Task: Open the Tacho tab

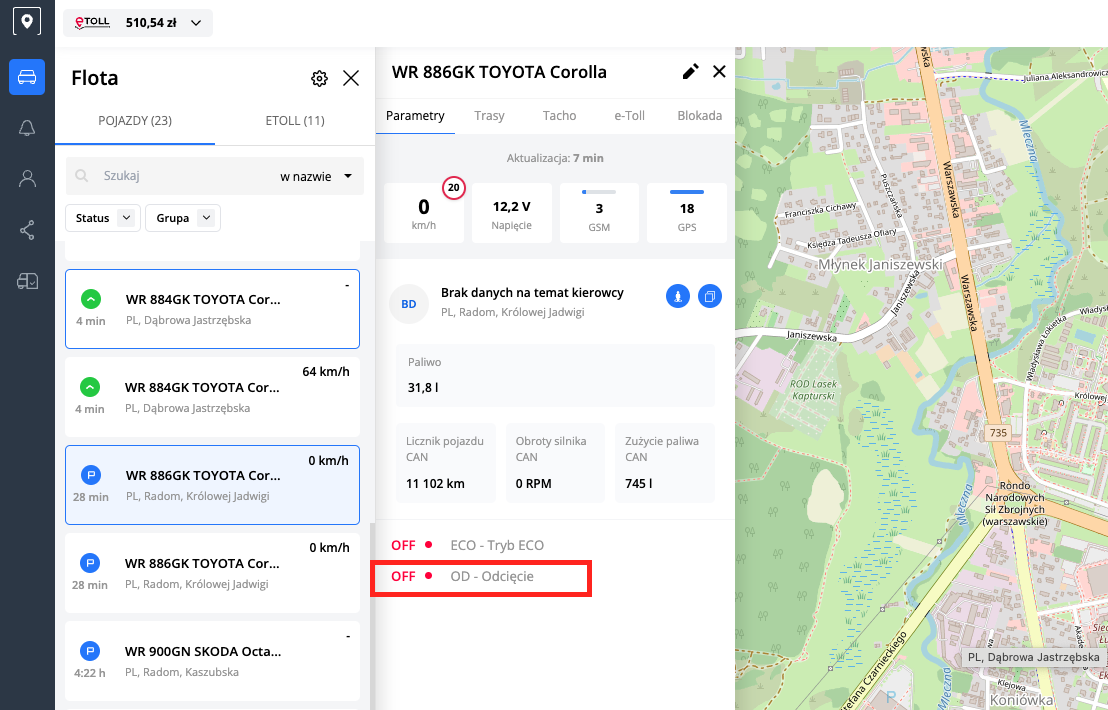Action: (560, 115)
